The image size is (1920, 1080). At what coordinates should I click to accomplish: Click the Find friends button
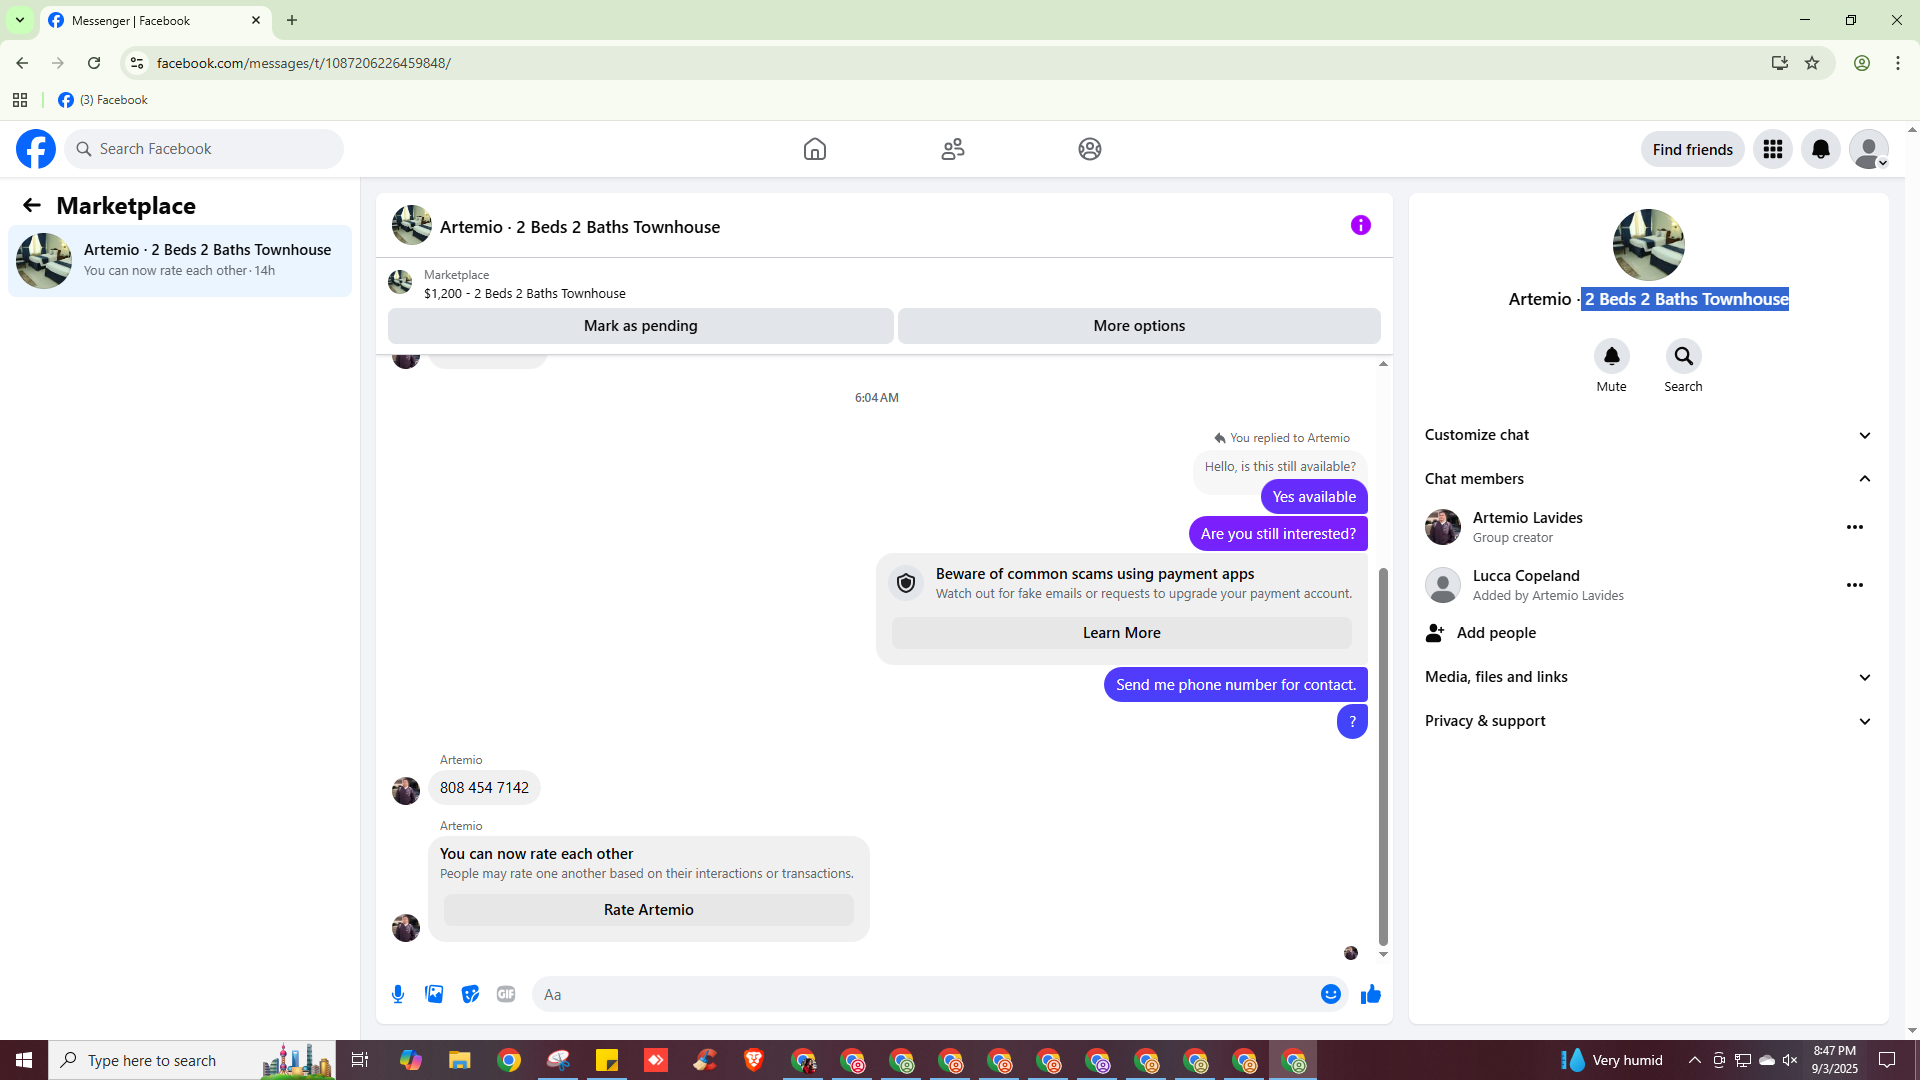[1693, 149]
